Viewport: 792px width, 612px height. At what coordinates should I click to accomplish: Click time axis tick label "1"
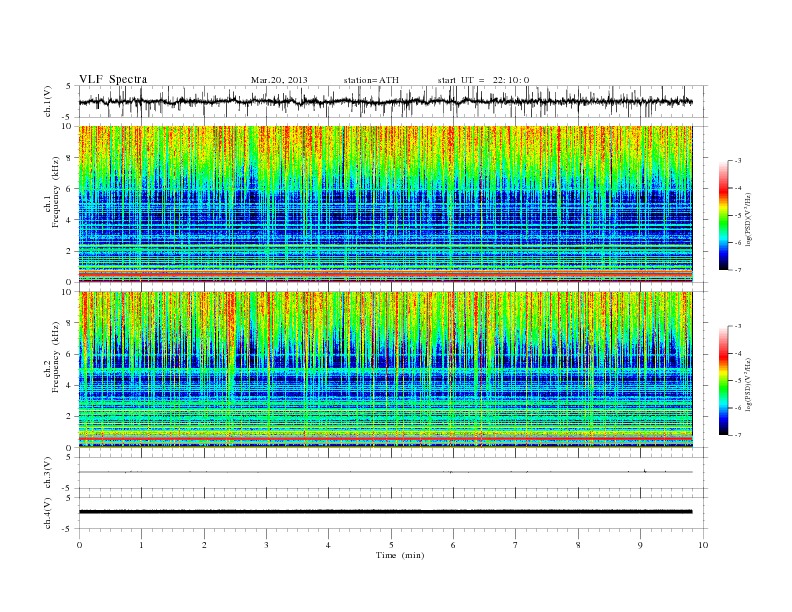coord(141,545)
